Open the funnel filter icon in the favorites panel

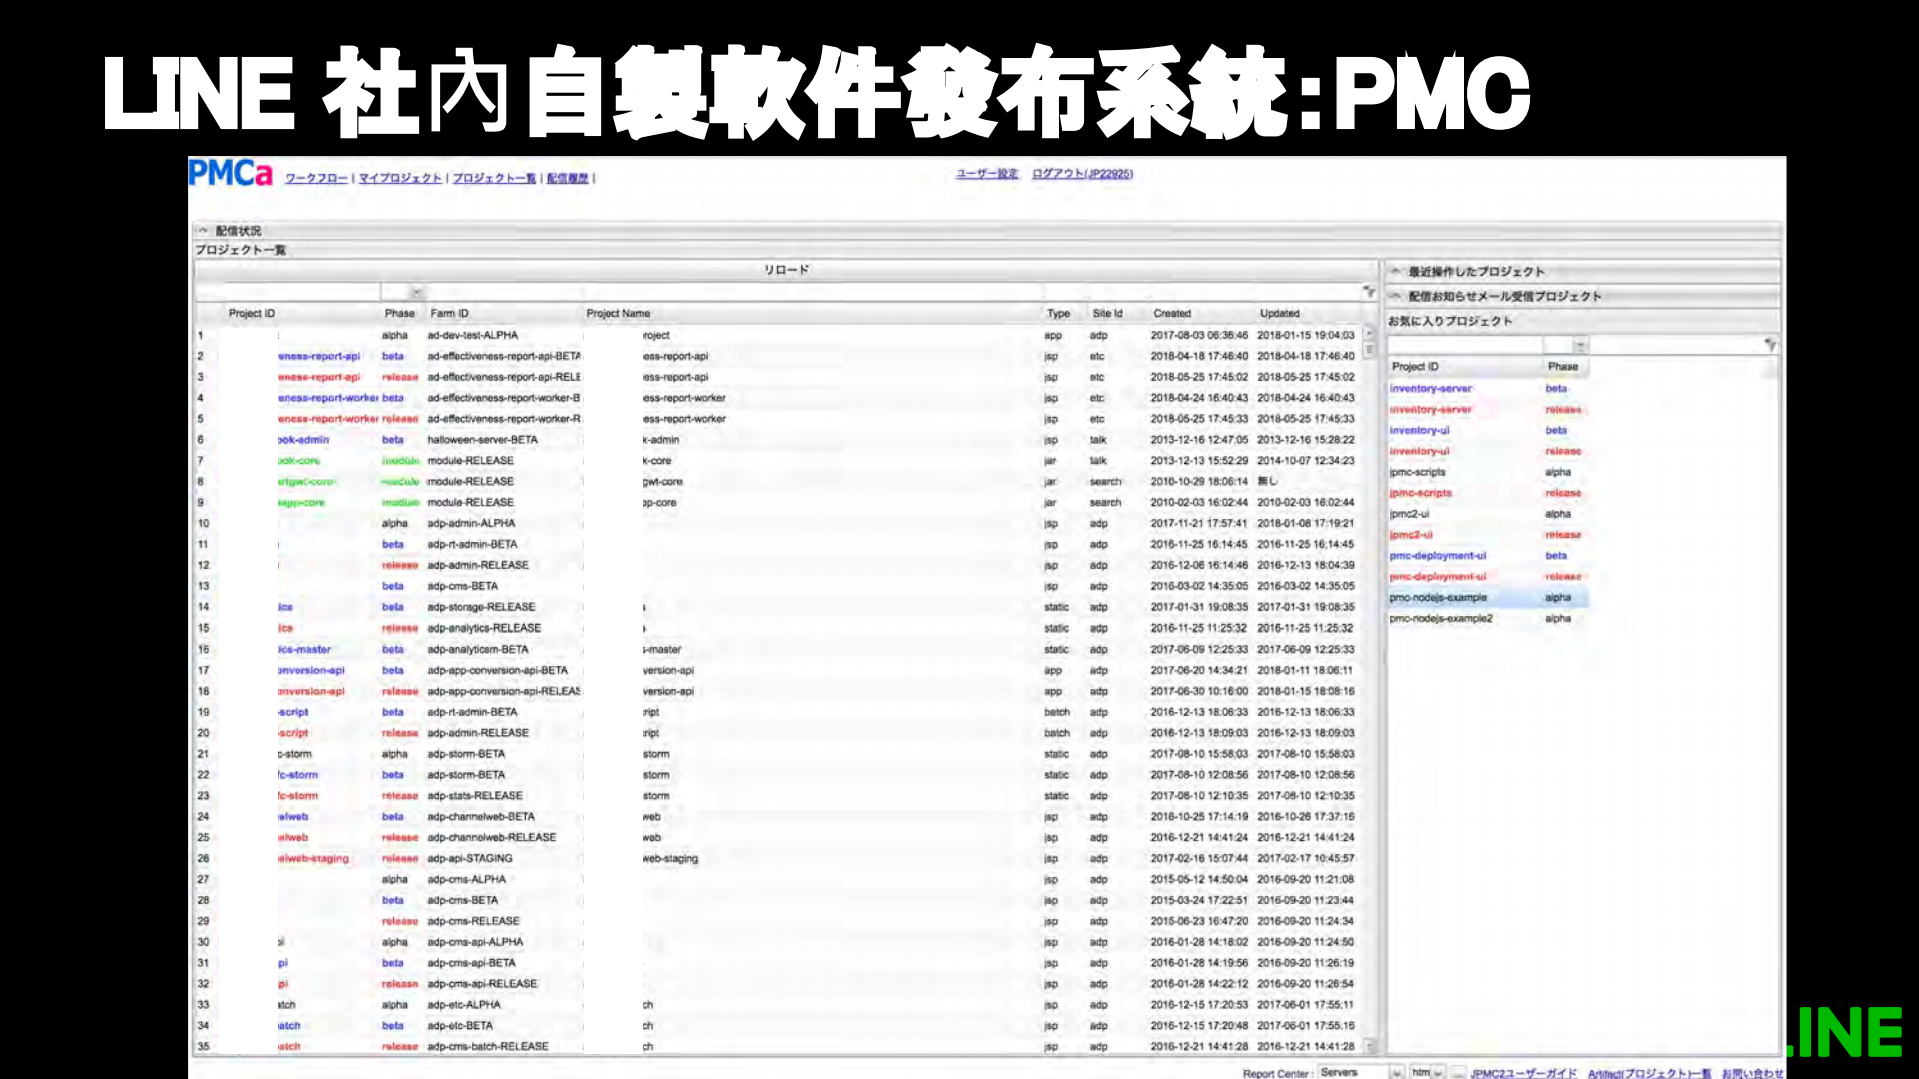[1771, 345]
